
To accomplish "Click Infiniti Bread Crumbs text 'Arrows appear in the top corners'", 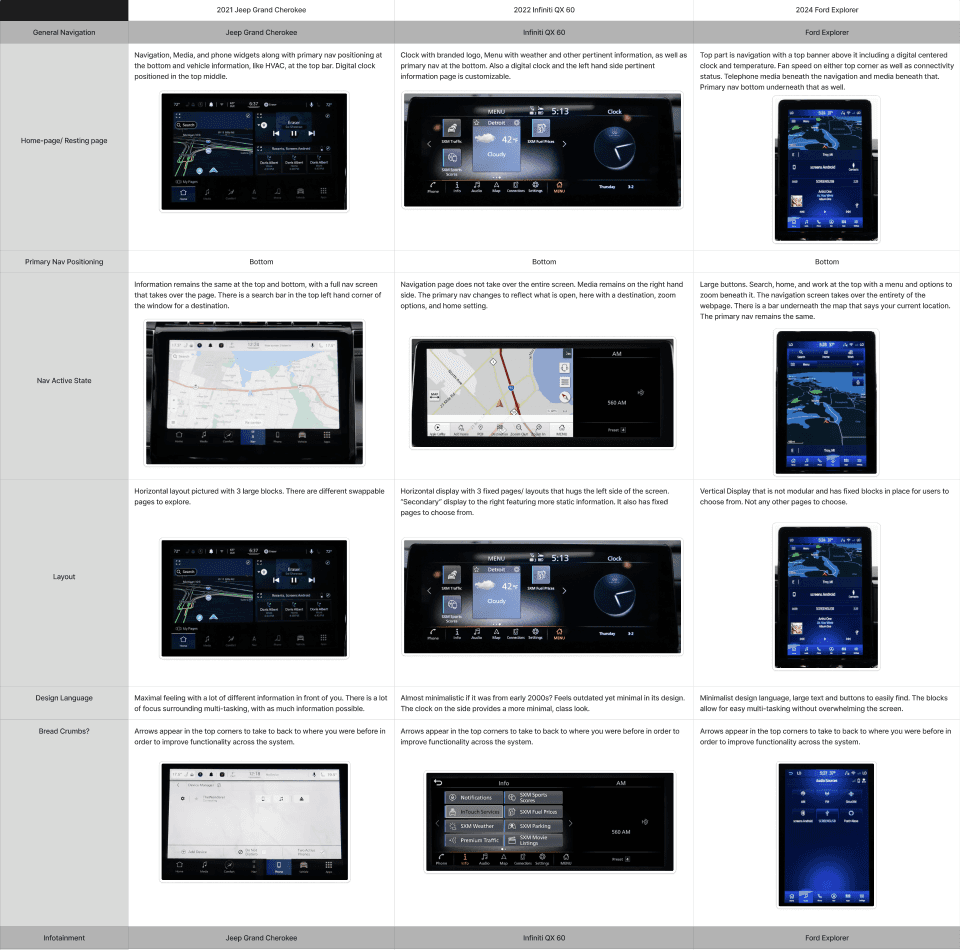I will [454, 731].
